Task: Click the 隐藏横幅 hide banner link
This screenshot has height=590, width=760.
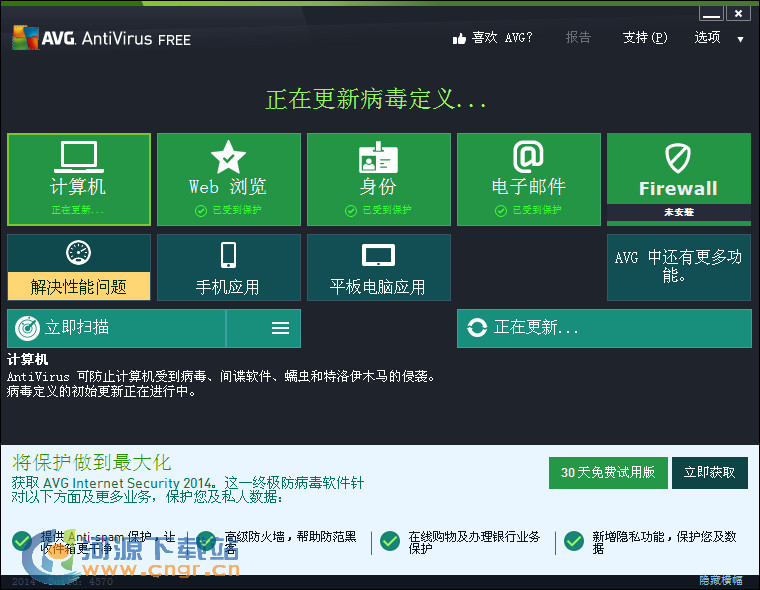Action: point(721,580)
